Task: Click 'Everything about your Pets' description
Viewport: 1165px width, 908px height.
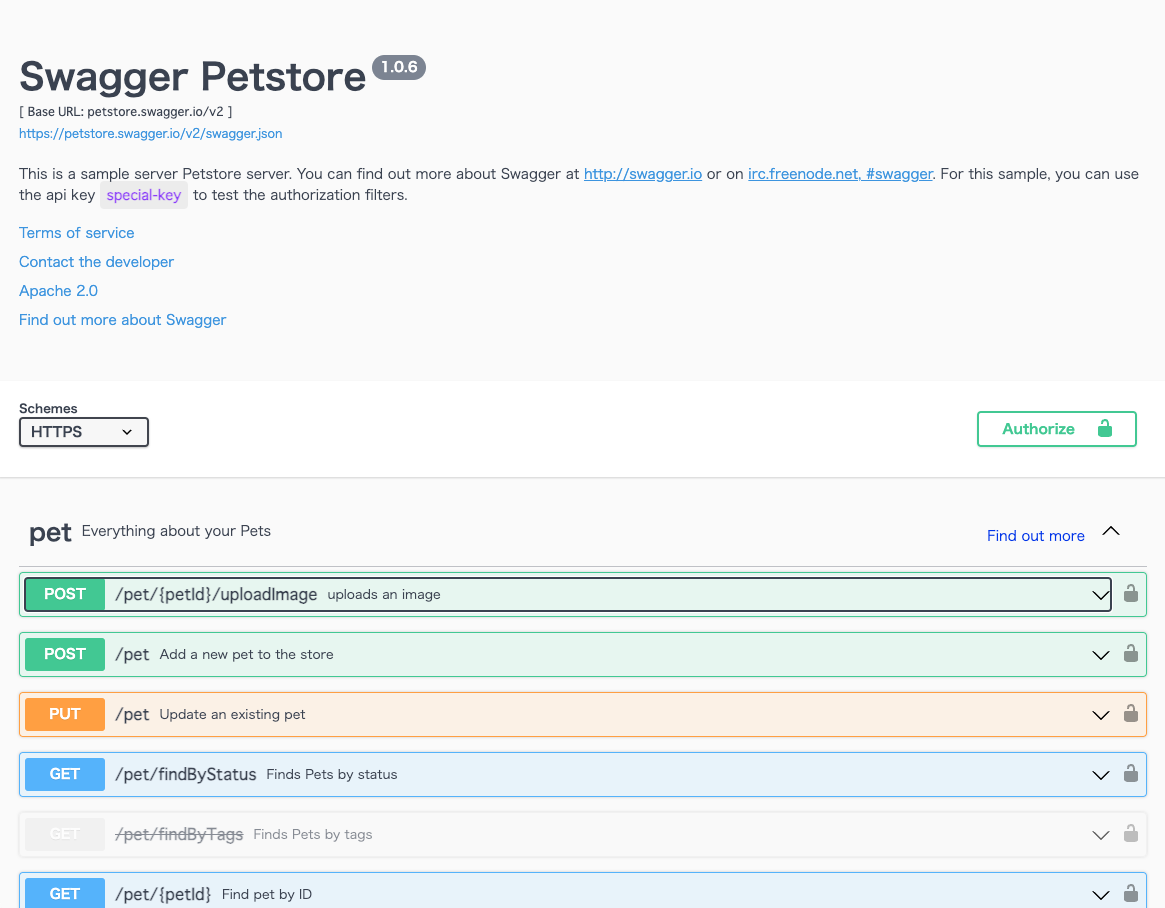Action: click(176, 531)
